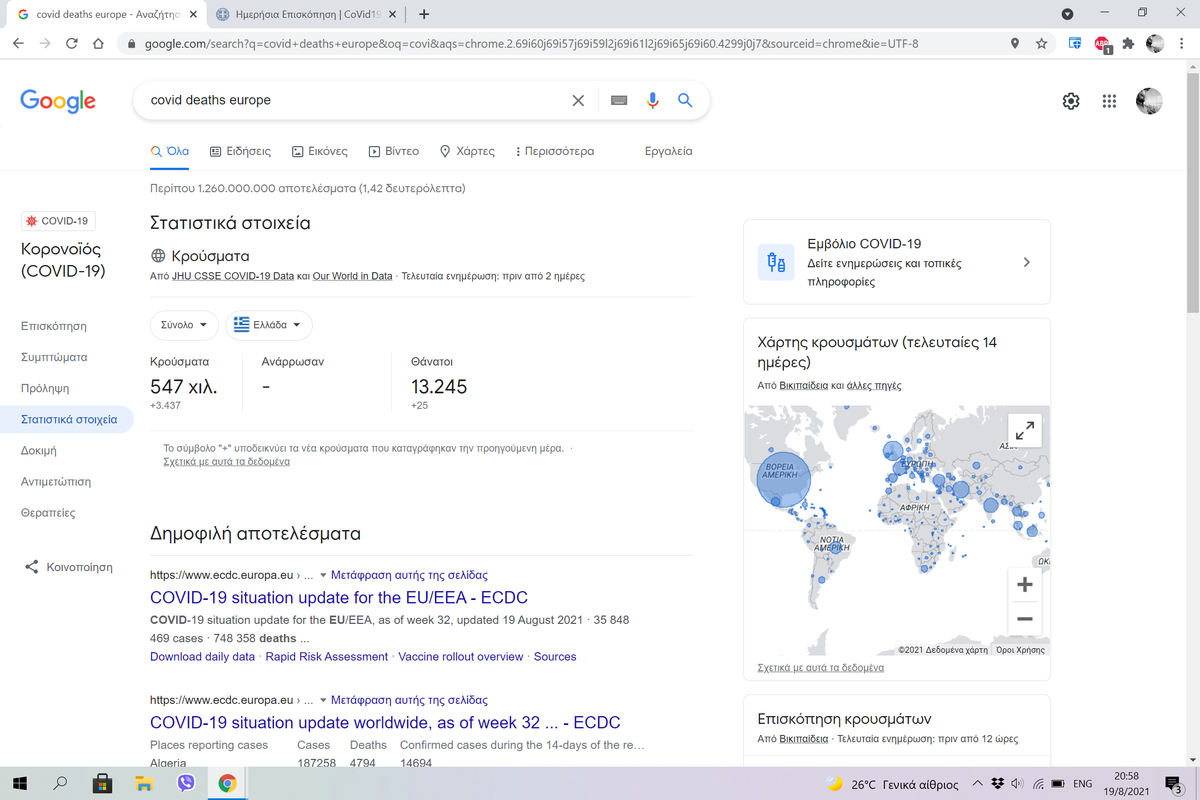The height and width of the screenshot is (800, 1200).
Task: Open the JHU CSSE COVID-19 Data link
Action: coord(233,276)
